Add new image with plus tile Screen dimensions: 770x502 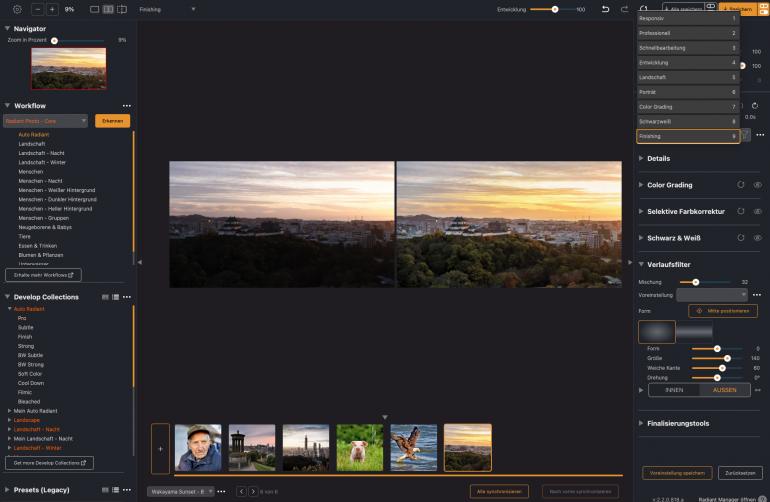160,447
